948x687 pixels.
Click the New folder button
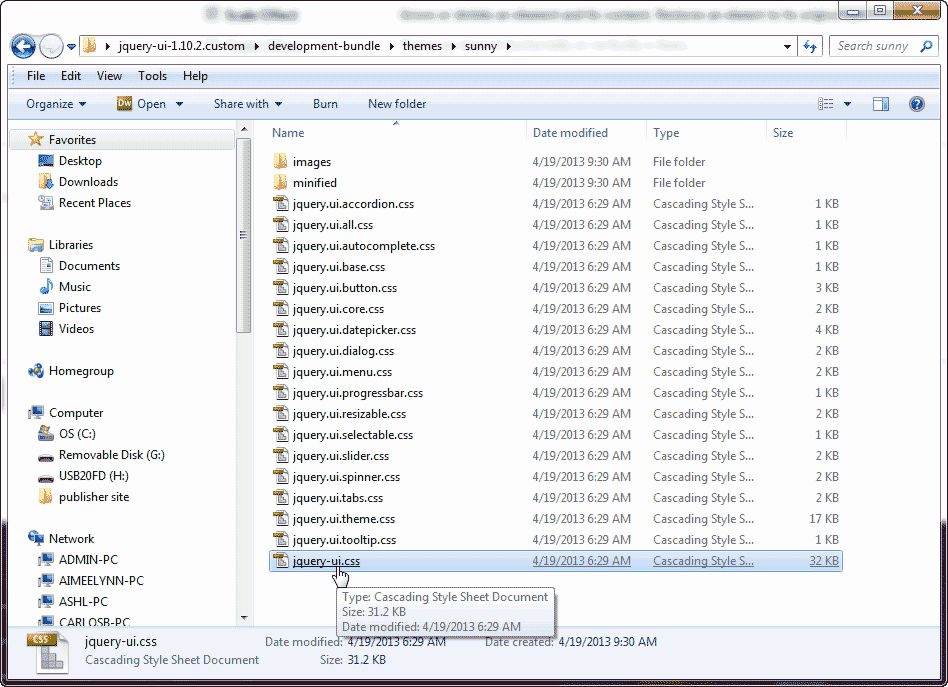pos(397,104)
